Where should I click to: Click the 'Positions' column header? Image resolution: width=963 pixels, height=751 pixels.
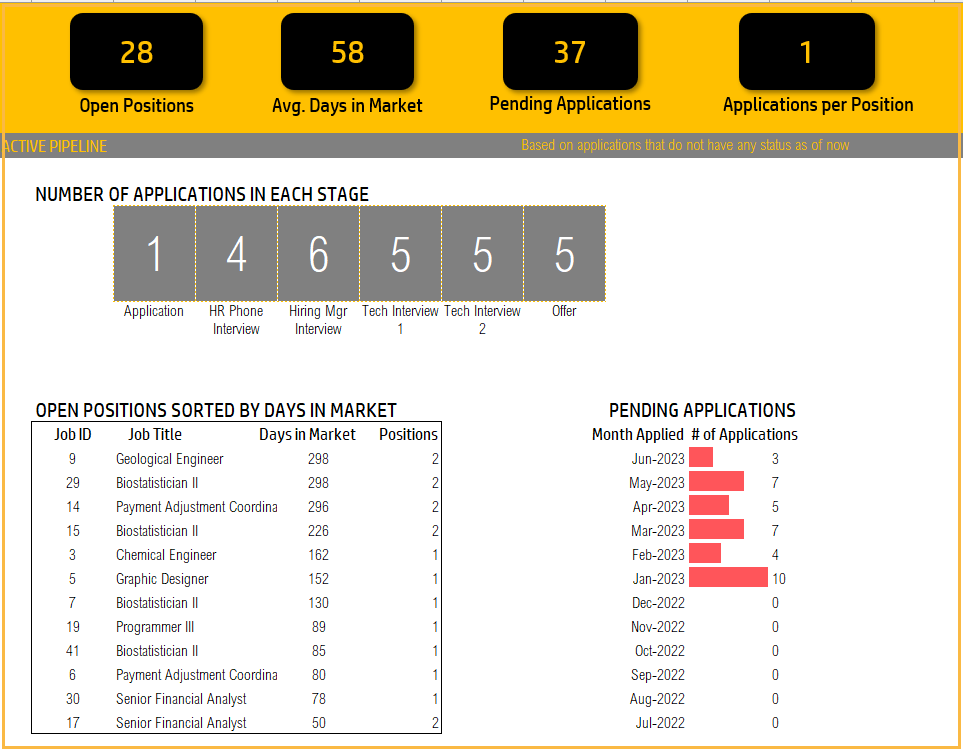pos(408,435)
